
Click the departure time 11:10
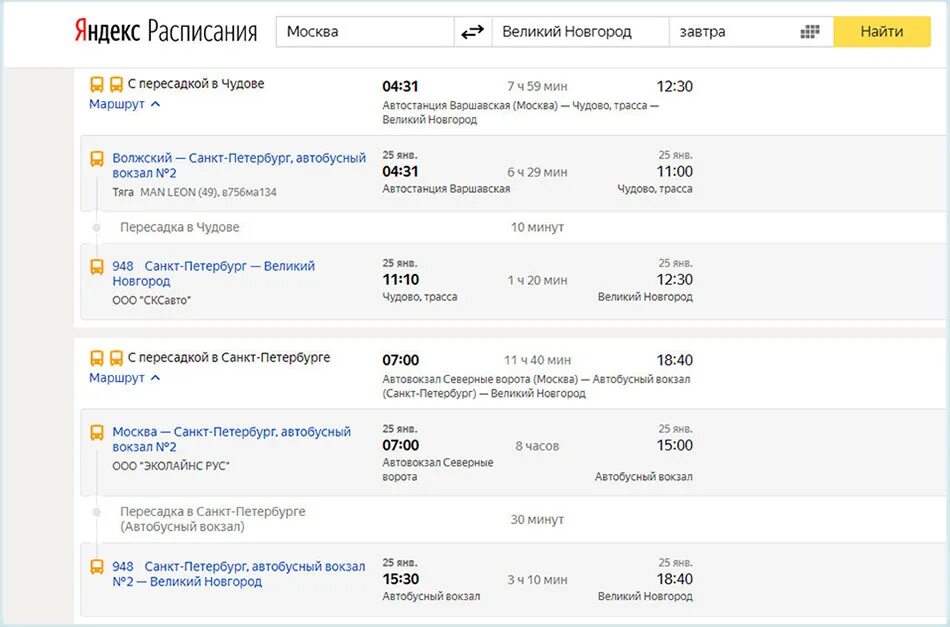[x=400, y=280]
